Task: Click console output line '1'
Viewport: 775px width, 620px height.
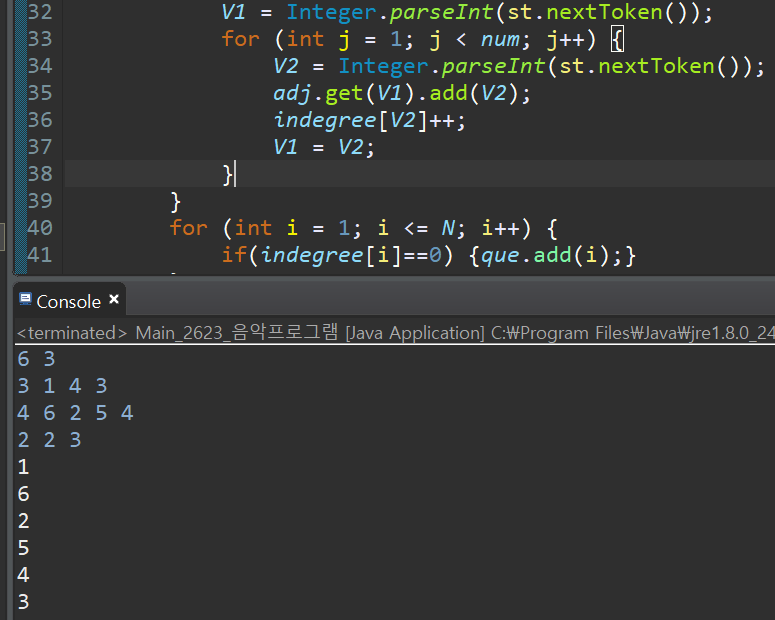Action: [x=23, y=467]
